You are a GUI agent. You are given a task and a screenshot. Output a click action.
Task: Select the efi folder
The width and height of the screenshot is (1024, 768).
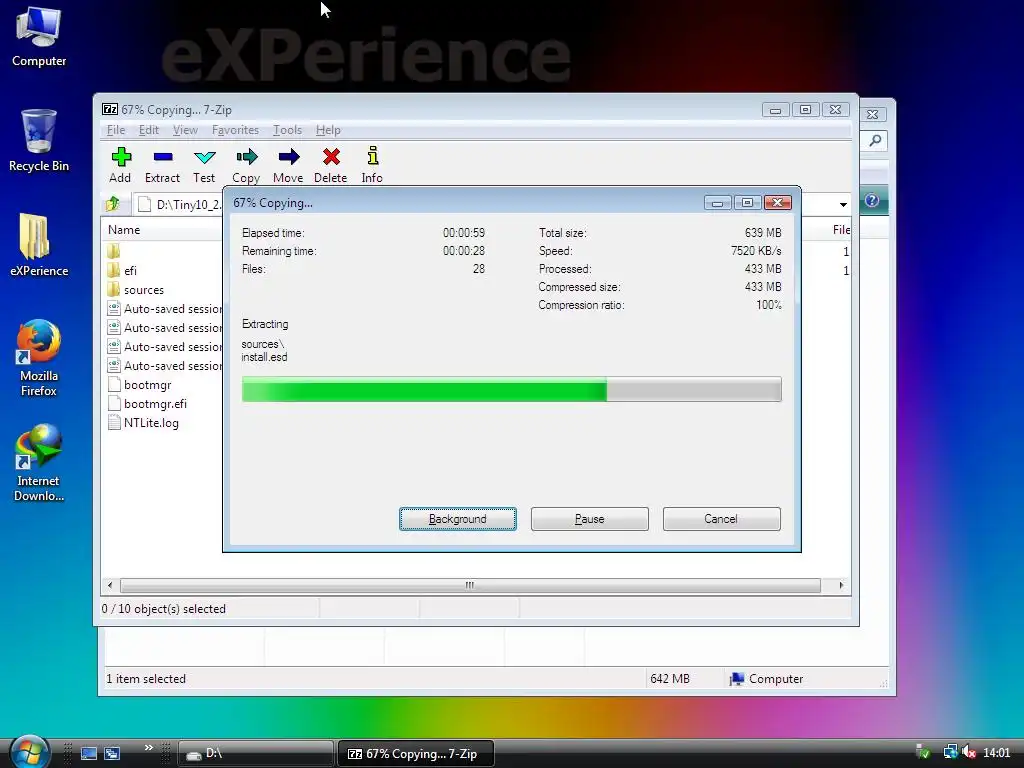tap(131, 270)
